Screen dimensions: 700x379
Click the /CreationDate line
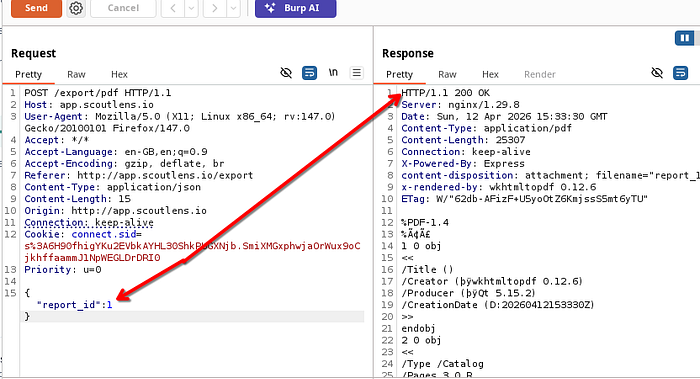tap(498, 305)
